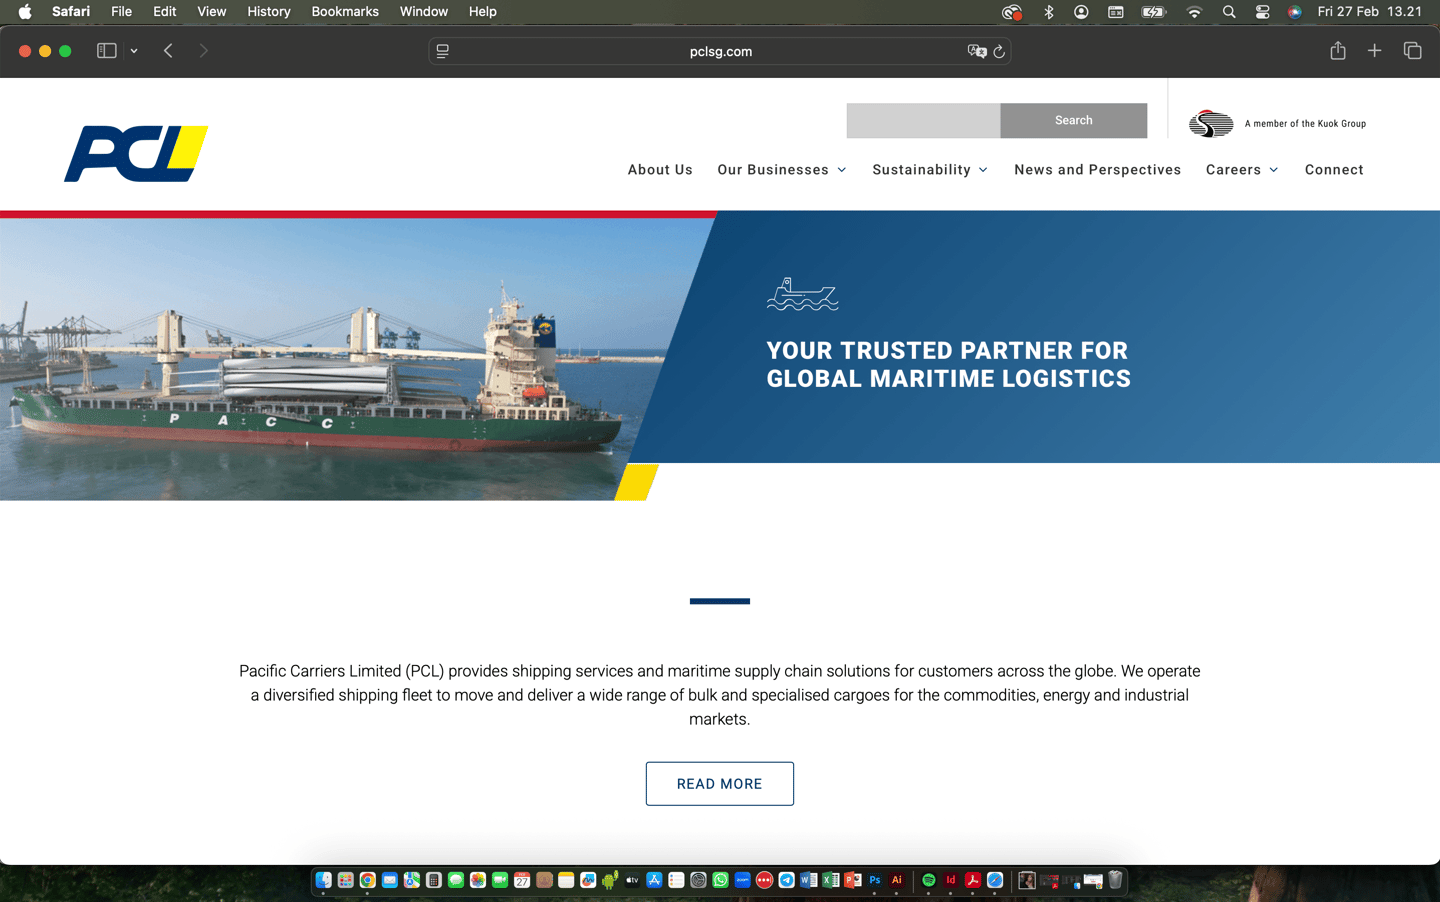Click the hero headline text
Viewport: 1440px width, 902px height.
(949, 365)
